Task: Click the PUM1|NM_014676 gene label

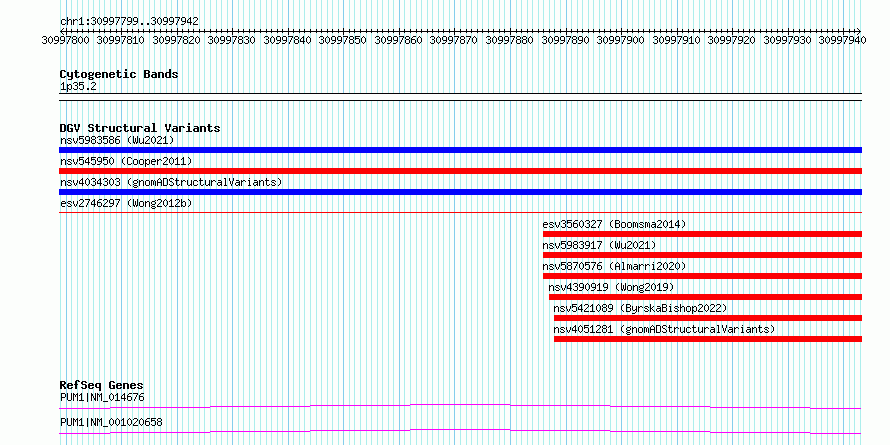Action: click(x=102, y=397)
